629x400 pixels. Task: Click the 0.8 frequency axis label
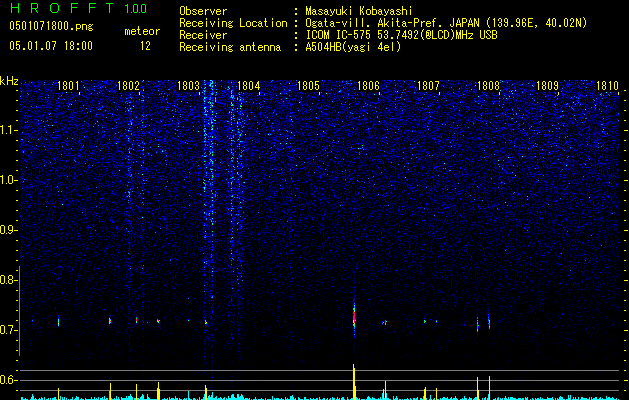(x=8, y=280)
